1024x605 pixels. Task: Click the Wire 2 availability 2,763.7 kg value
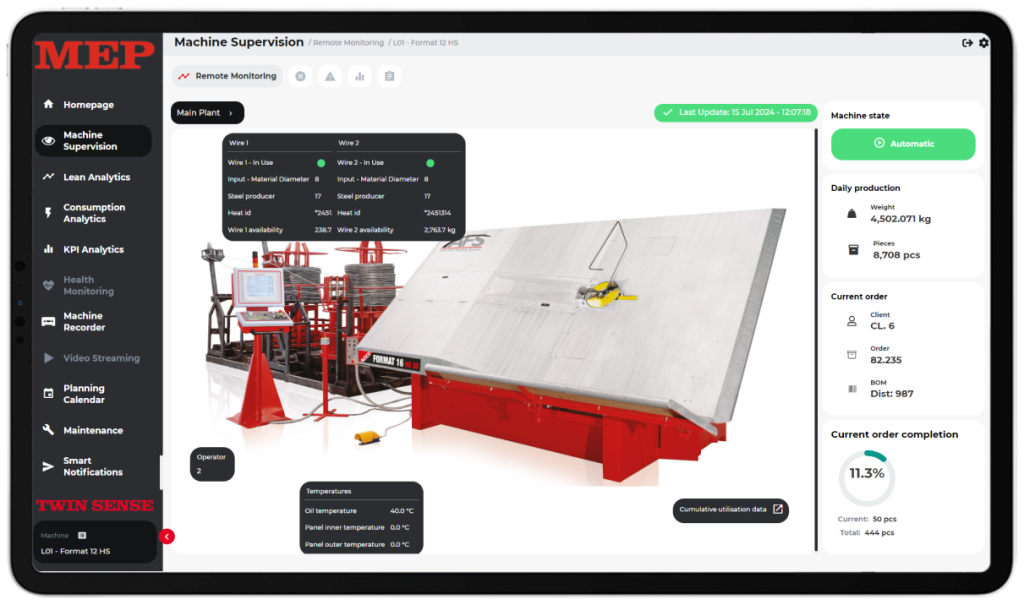(x=440, y=230)
